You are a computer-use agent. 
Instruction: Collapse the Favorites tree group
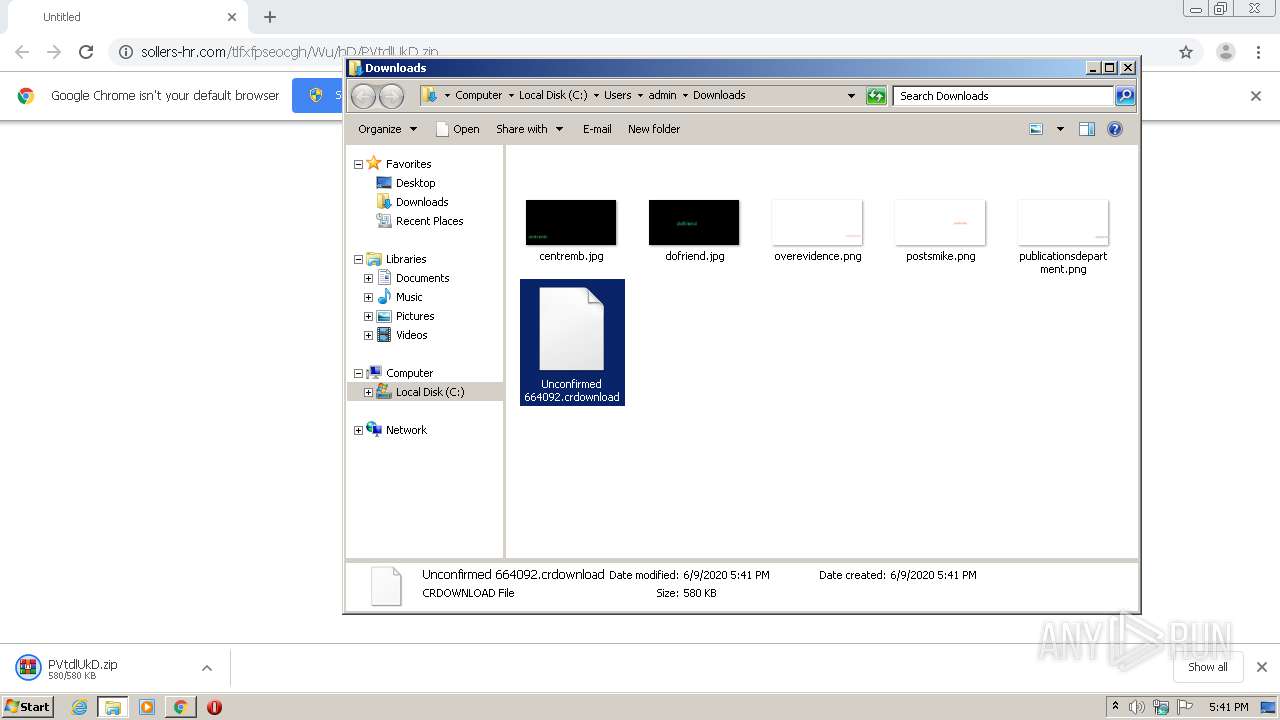point(358,164)
